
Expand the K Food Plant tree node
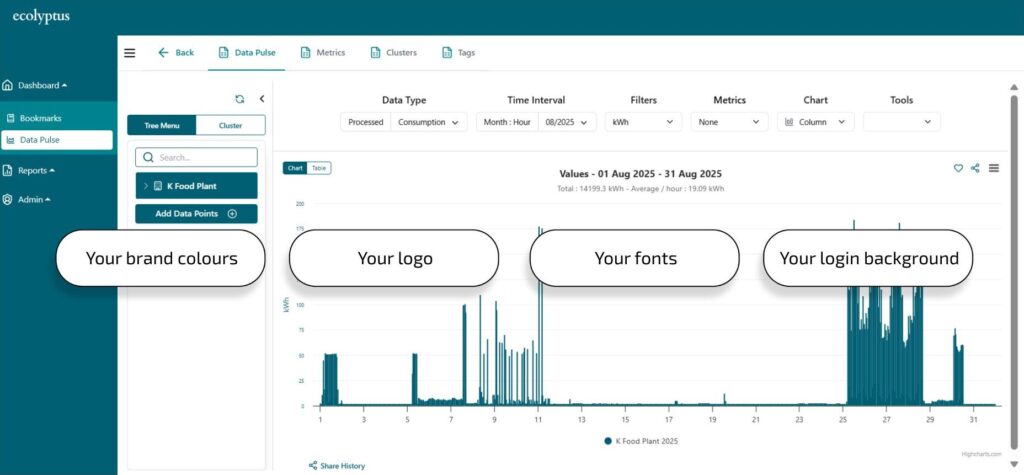coord(146,186)
